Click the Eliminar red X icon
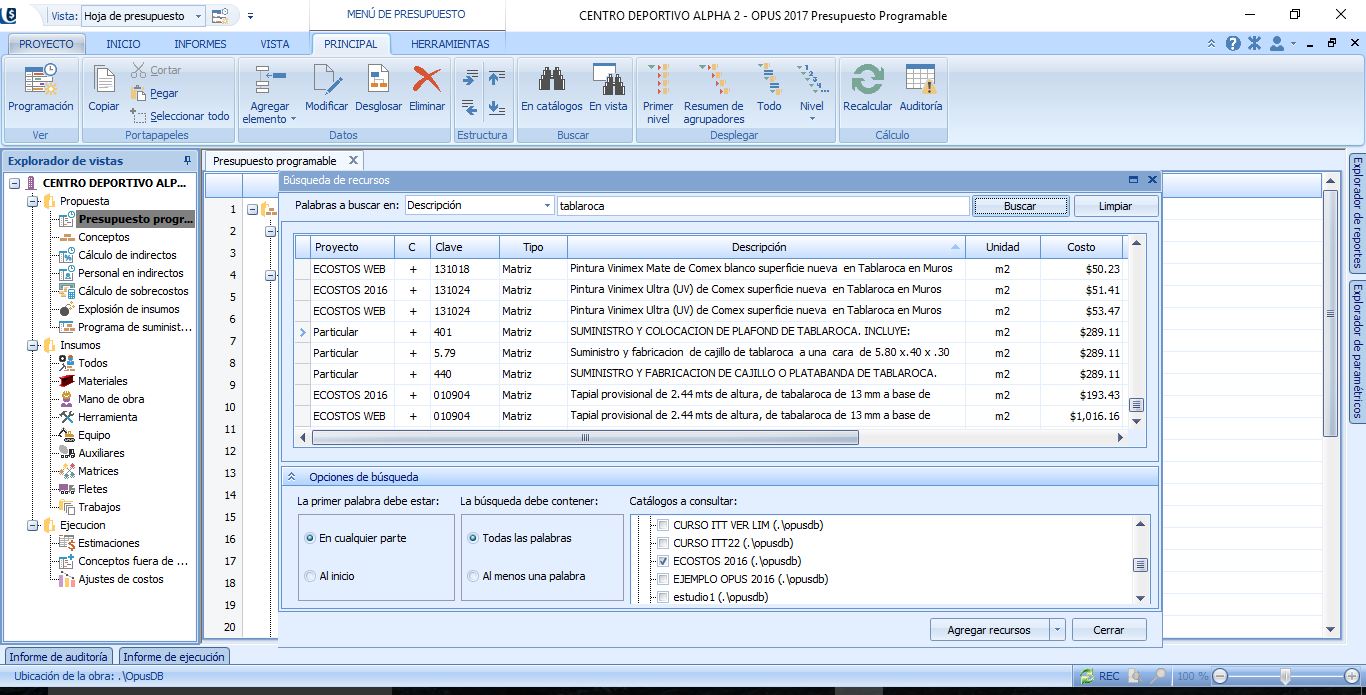The image size is (1366, 695). pyautogui.click(x=427, y=82)
